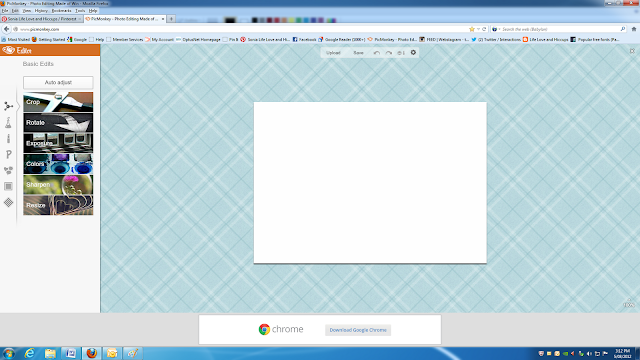Image resolution: width=640 pixels, height=360 pixels.
Task: Click the bookmark star in address bar
Action: 472,29
